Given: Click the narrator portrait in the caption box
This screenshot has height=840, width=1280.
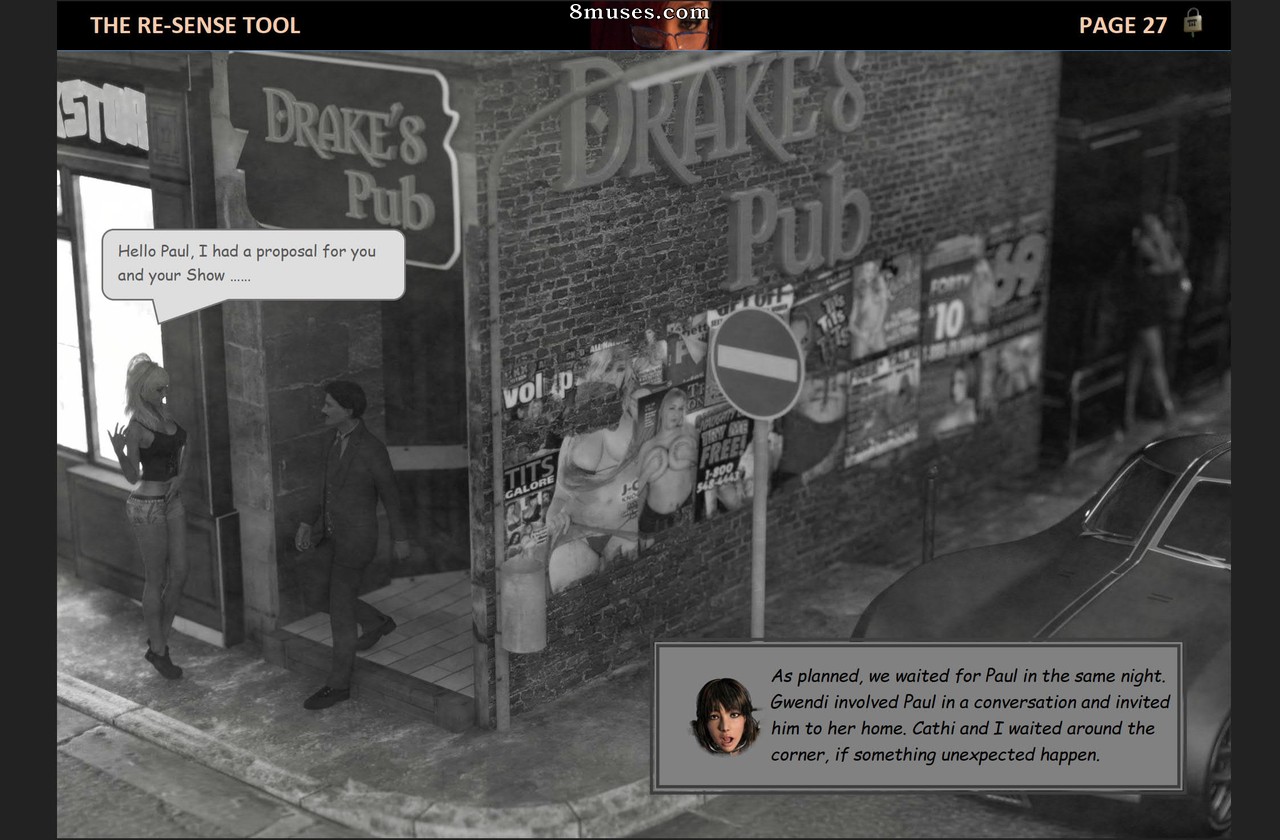Looking at the screenshot, I should (725, 716).
